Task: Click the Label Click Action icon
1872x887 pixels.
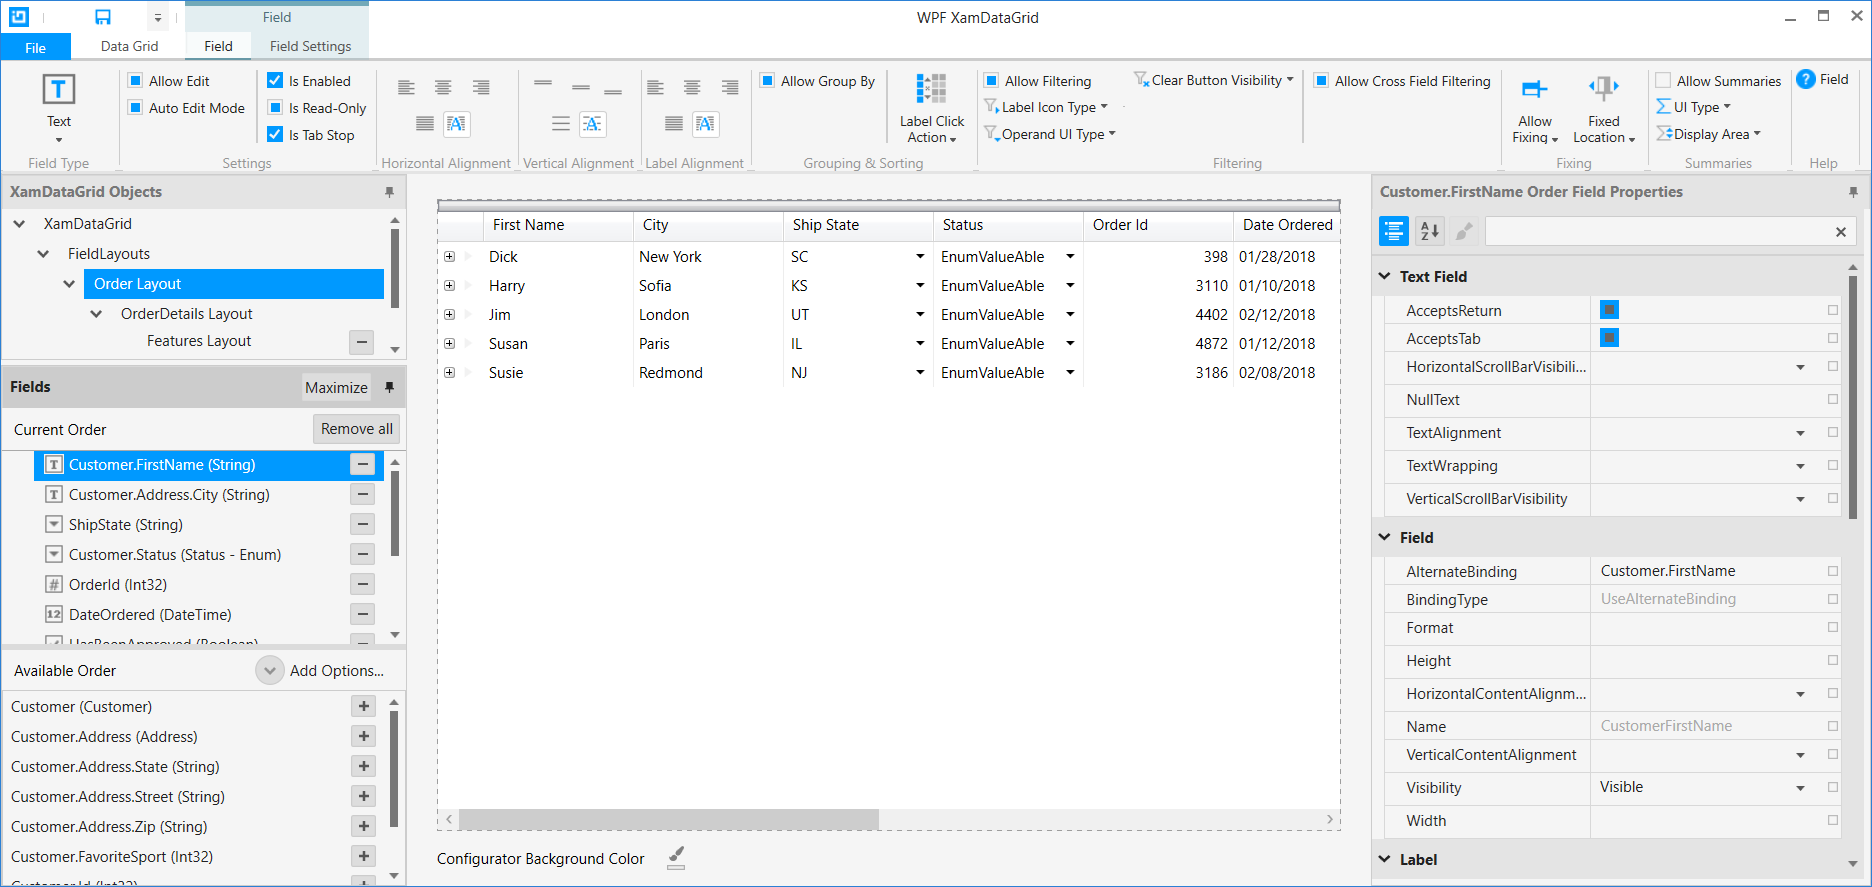Action: [931, 90]
